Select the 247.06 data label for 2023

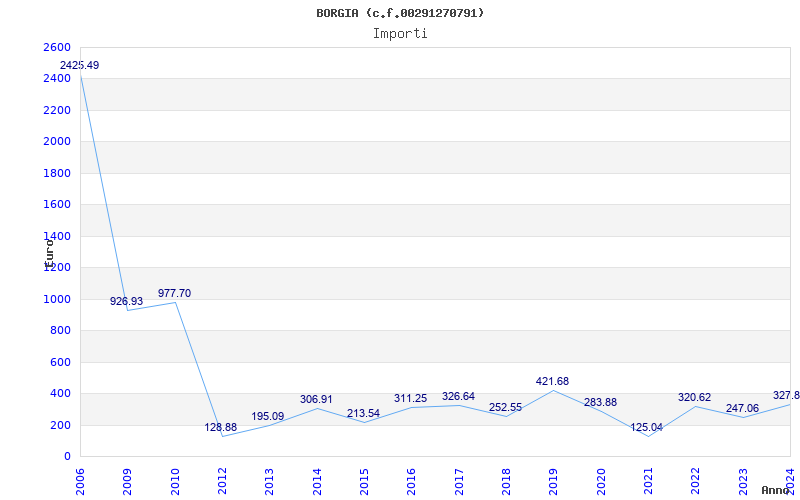tap(742, 409)
